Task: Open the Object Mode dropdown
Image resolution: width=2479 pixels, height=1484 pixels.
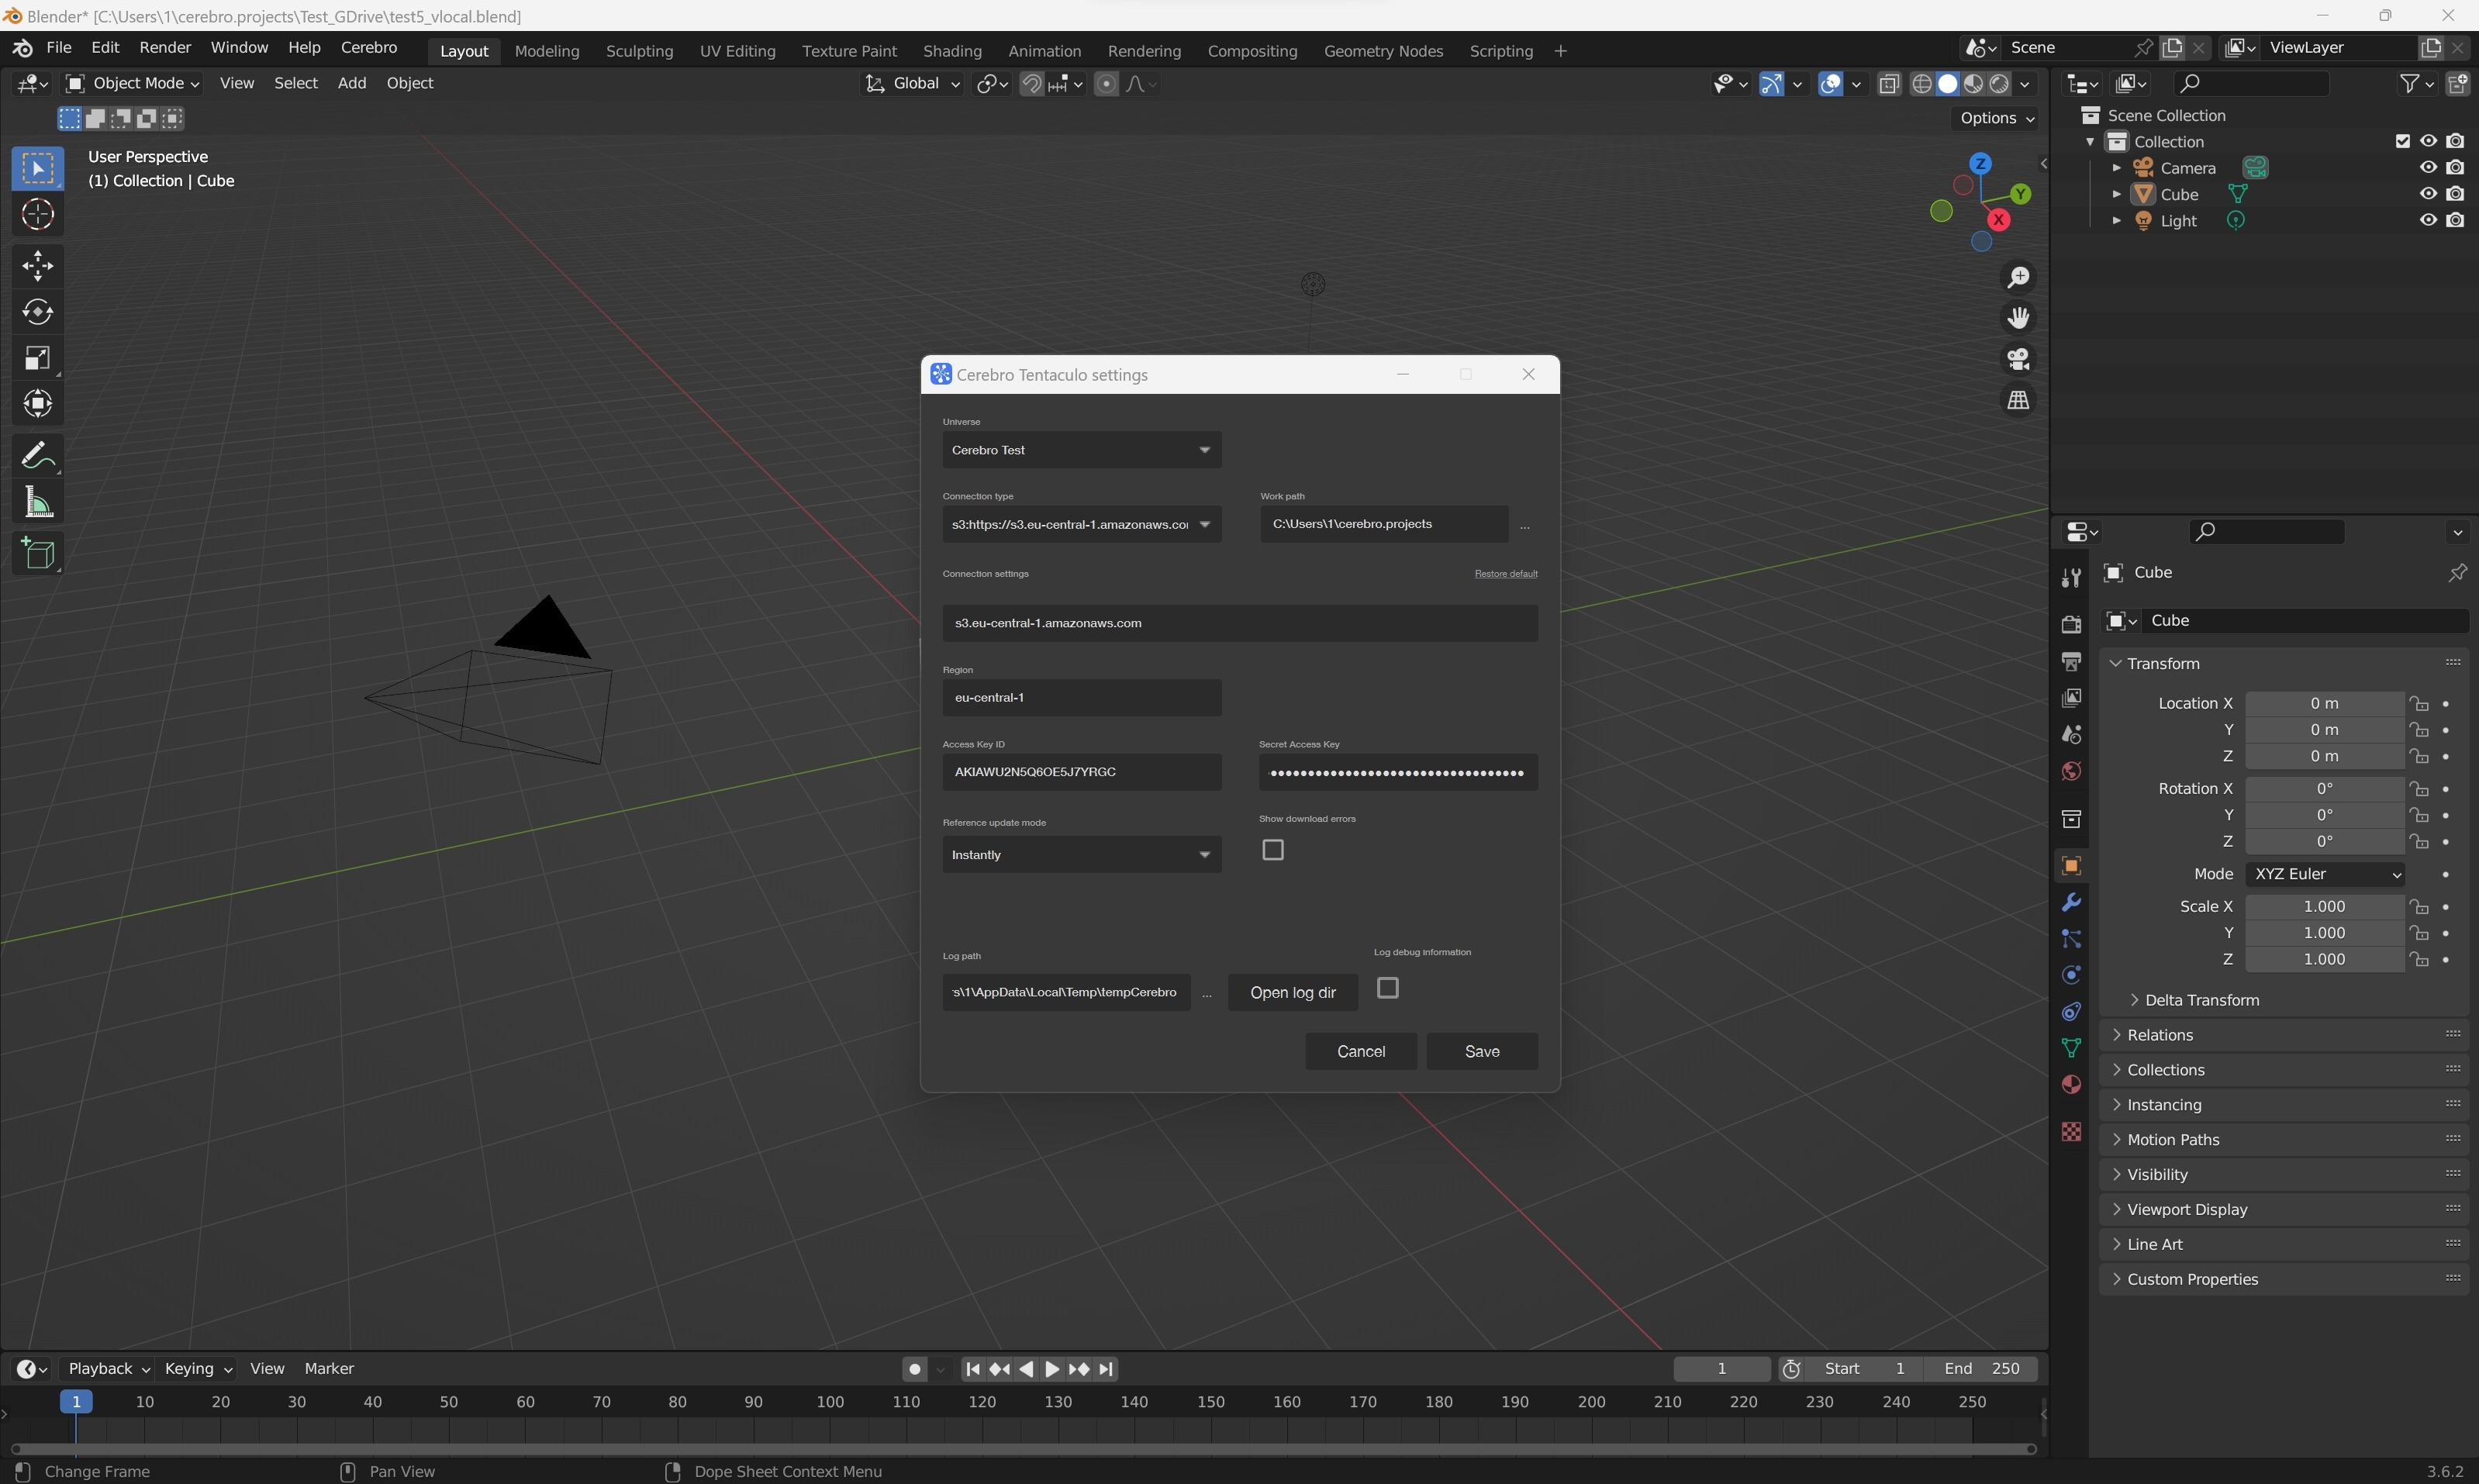Action: (132, 84)
